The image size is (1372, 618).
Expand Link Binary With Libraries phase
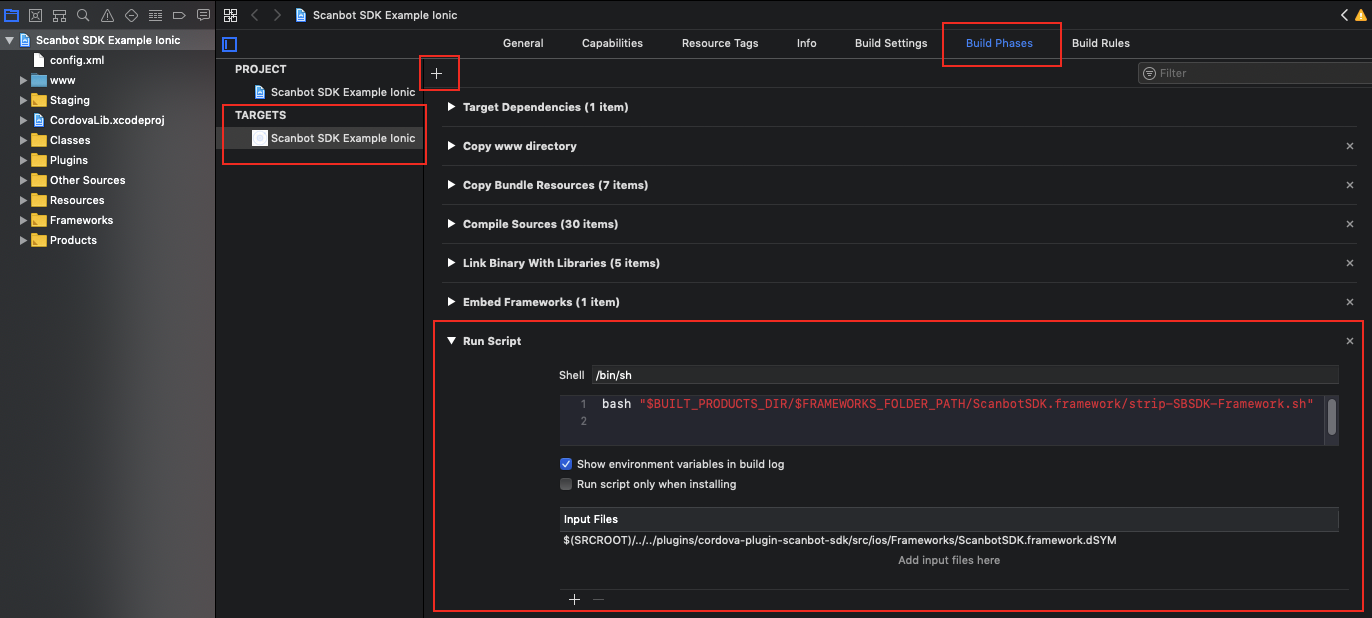[x=452, y=263]
